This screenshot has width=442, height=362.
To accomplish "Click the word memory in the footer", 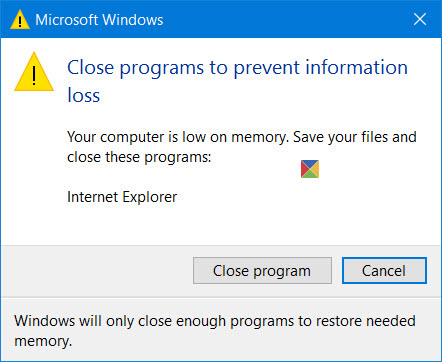I will pyautogui.click(x=43, y=341).
